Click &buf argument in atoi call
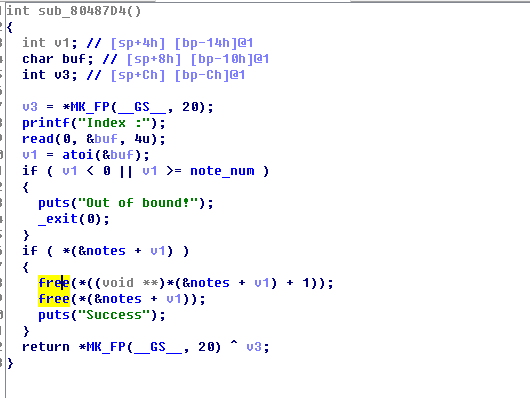The width and height of the screenshot is (530, 398). pos(118,155)
